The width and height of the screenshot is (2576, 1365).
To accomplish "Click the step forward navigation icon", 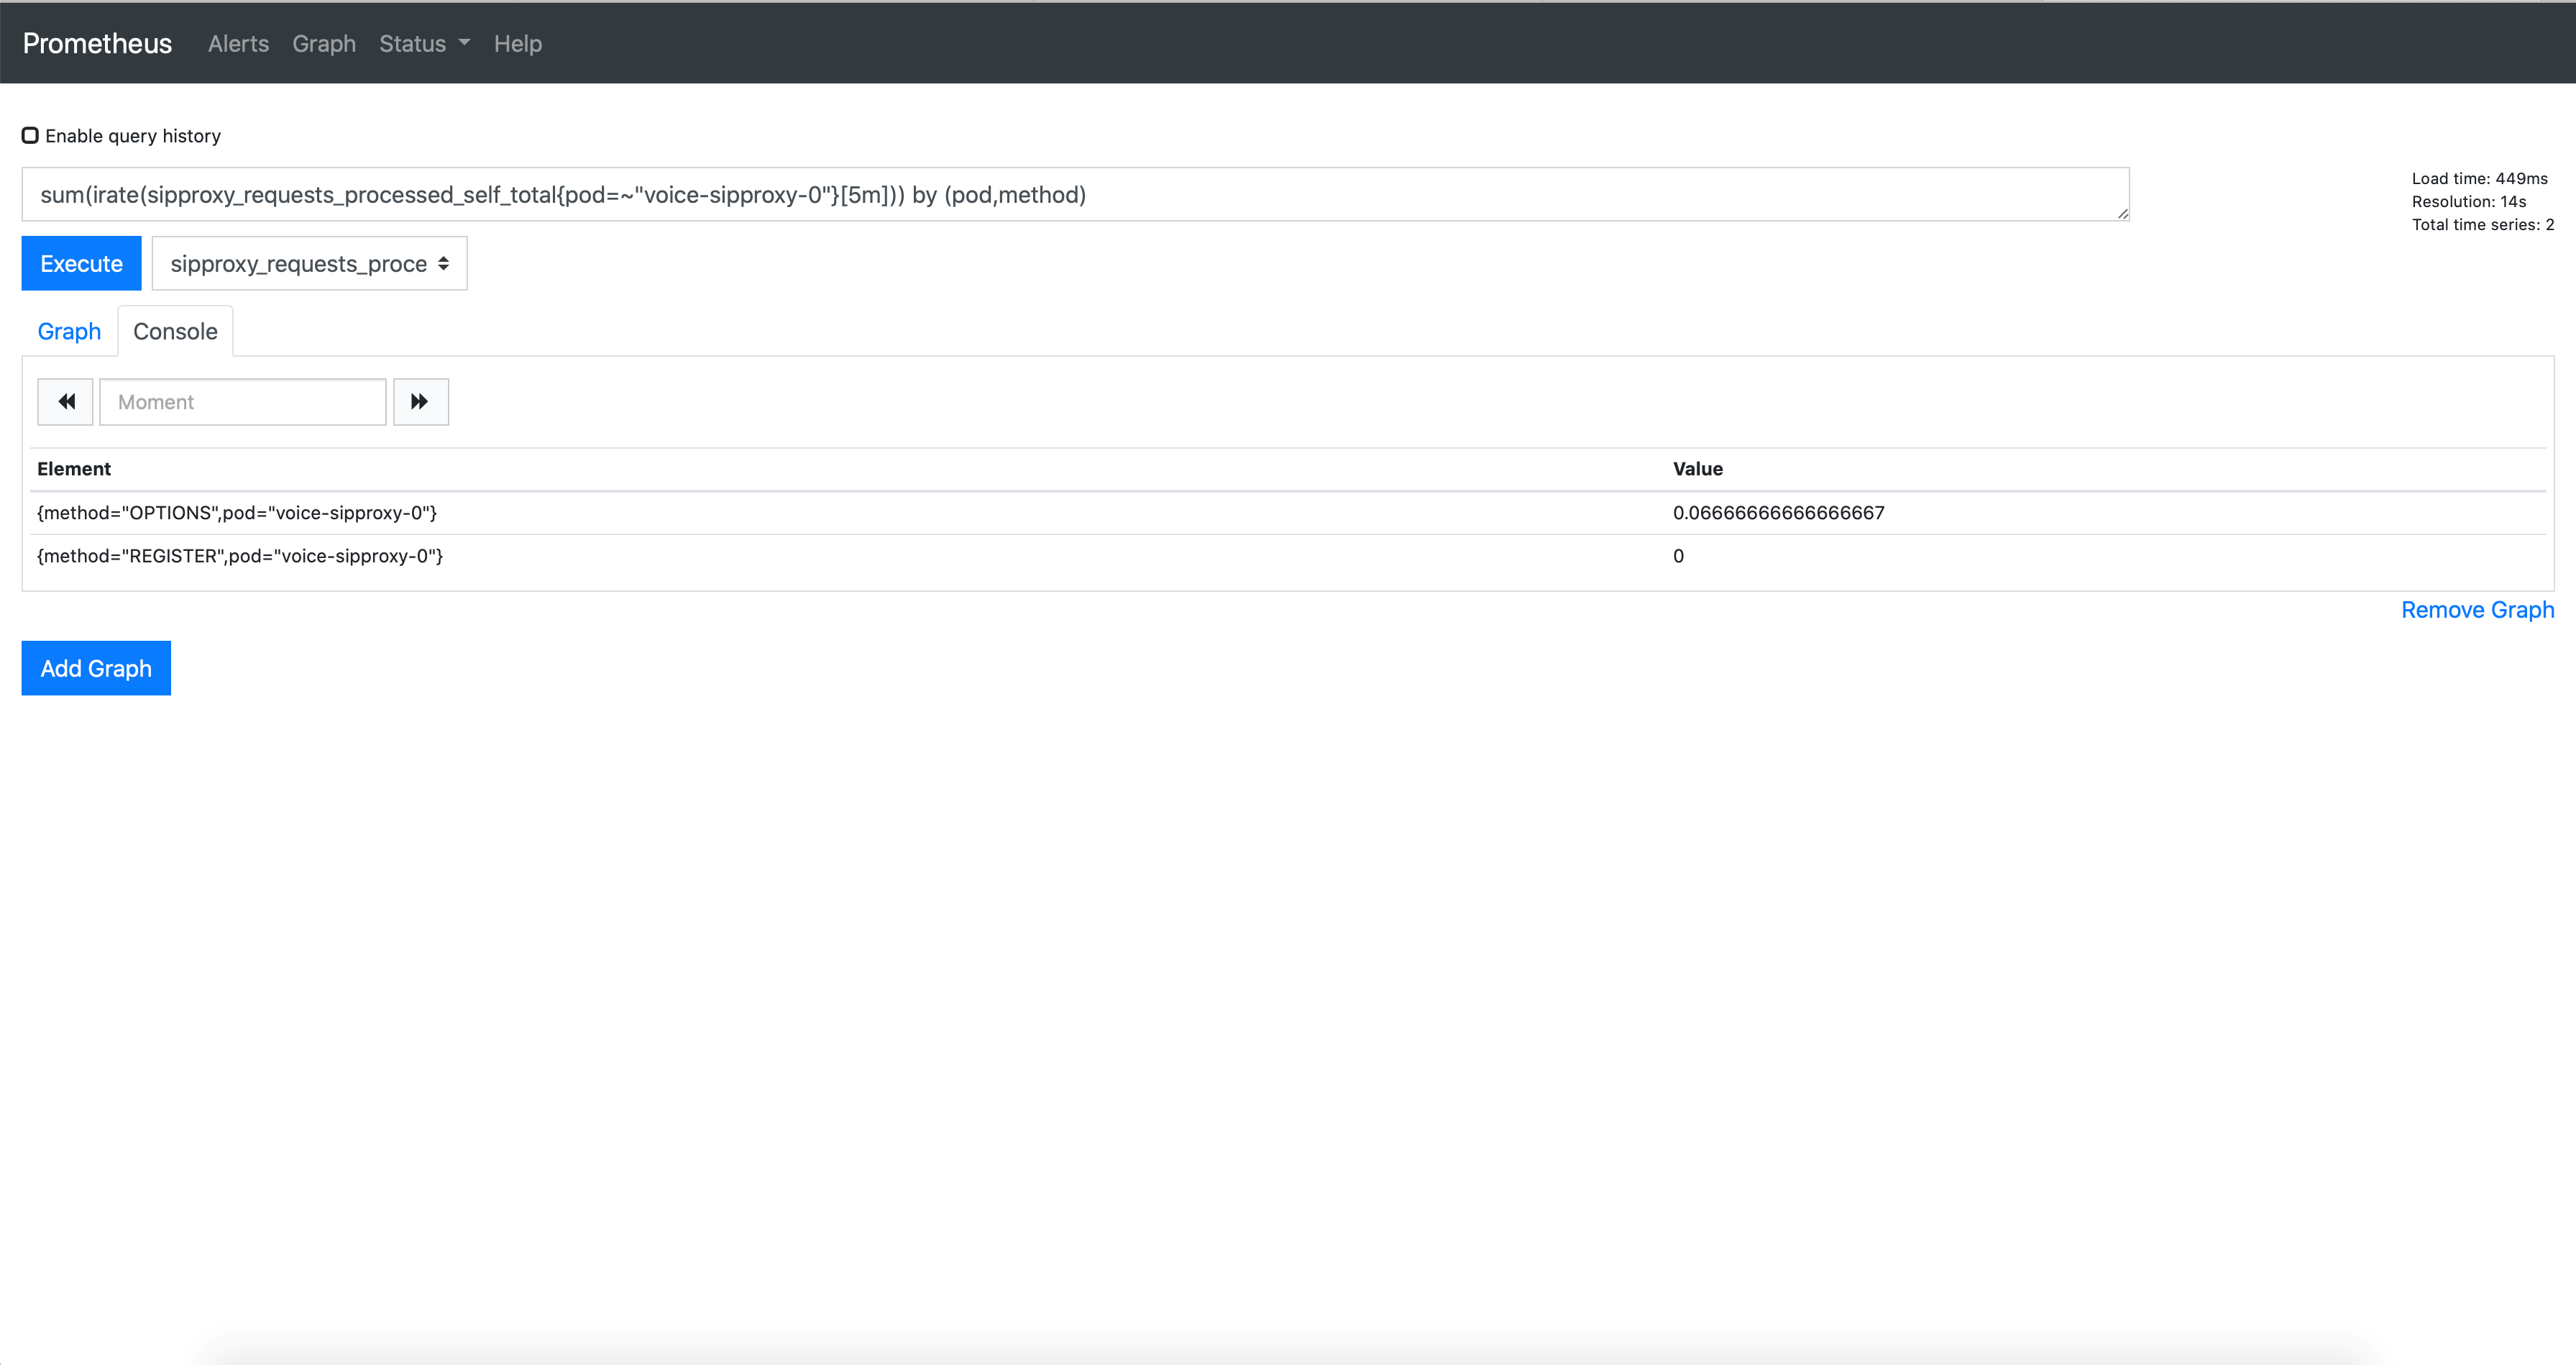I will click(x=419, y=402).
